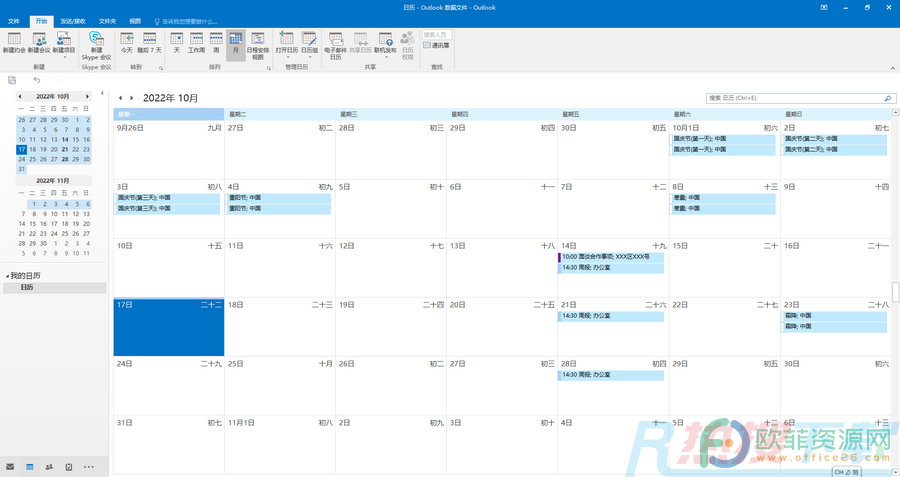
Task: Open Schedule view (日程安排视图)
Action: tap(258, 46)
